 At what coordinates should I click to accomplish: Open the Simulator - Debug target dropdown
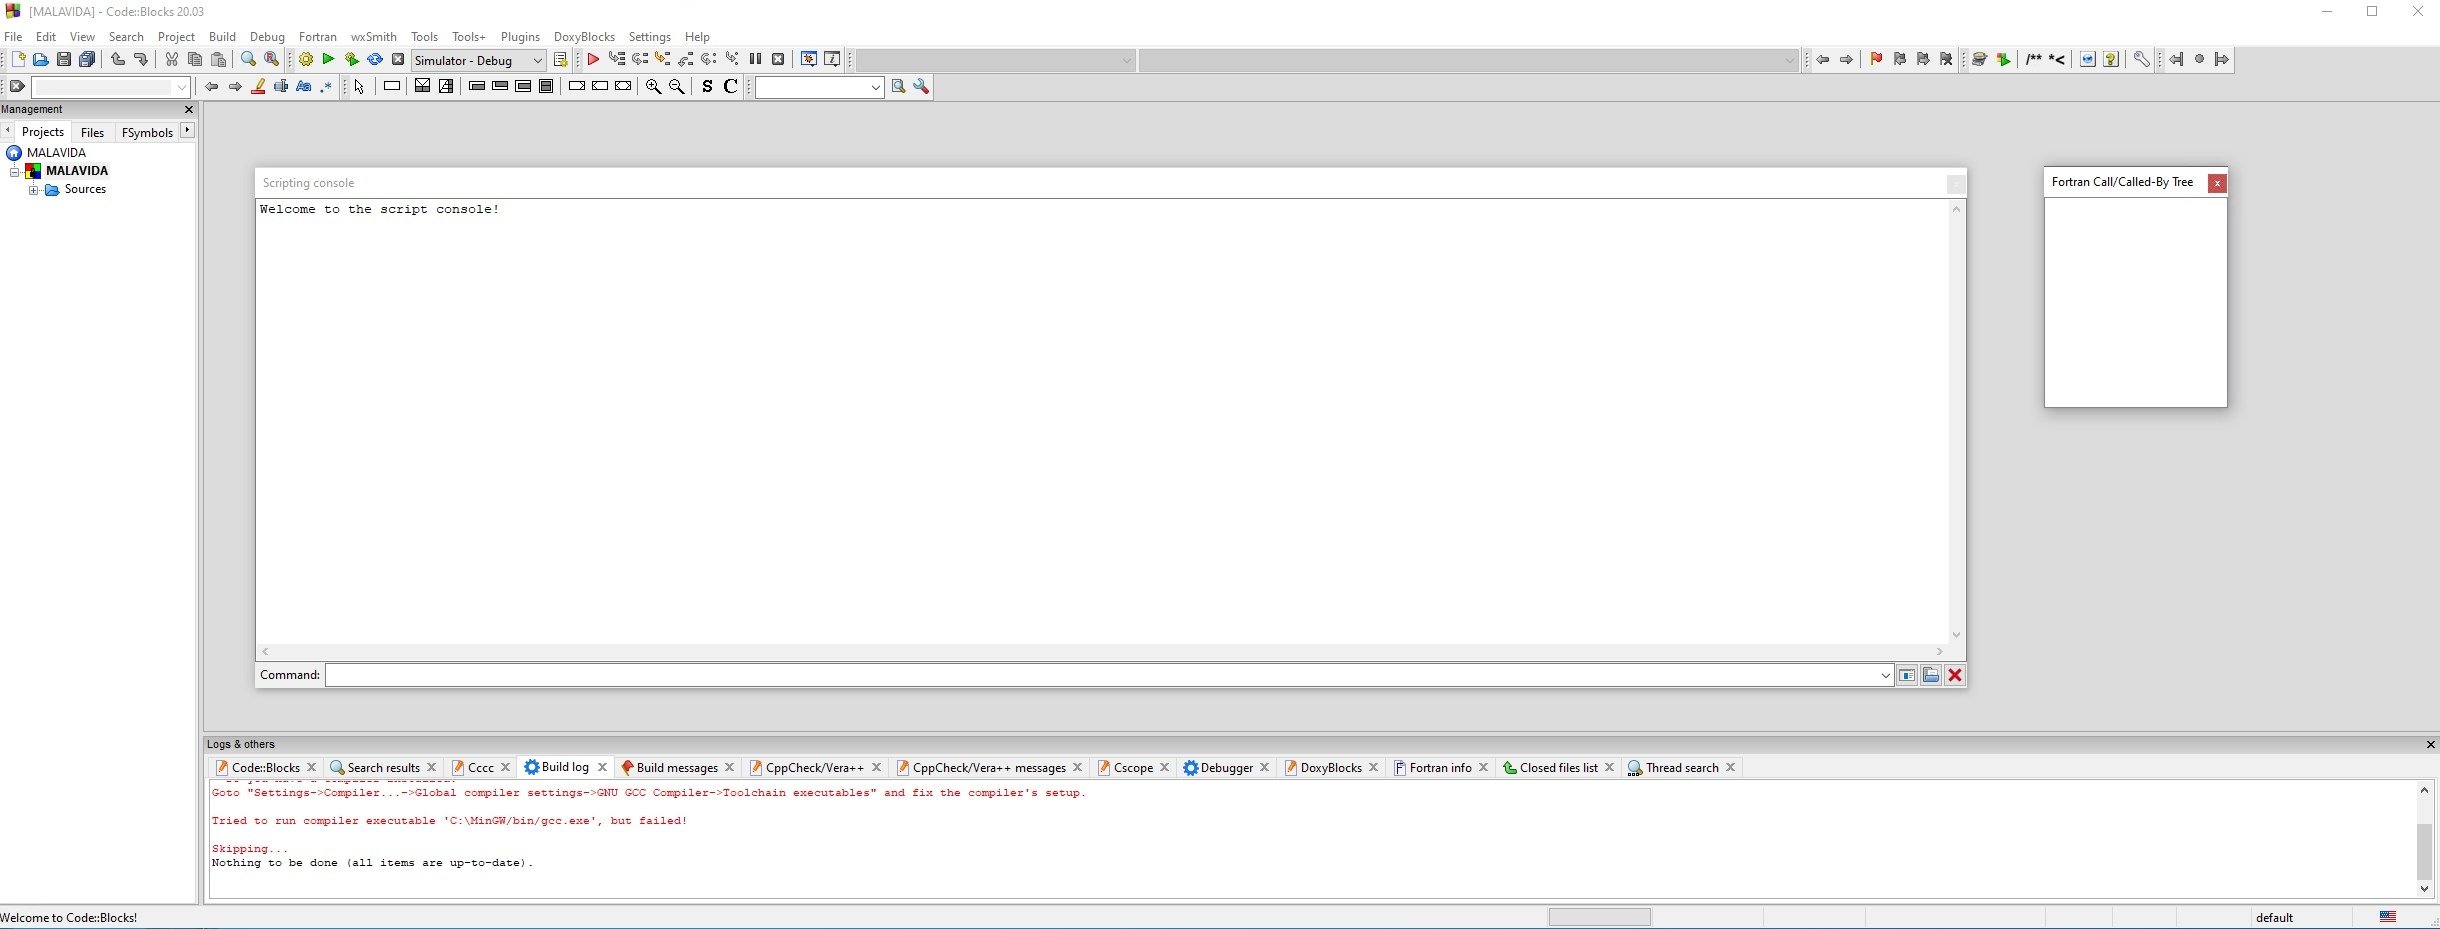tap(524, 60)
